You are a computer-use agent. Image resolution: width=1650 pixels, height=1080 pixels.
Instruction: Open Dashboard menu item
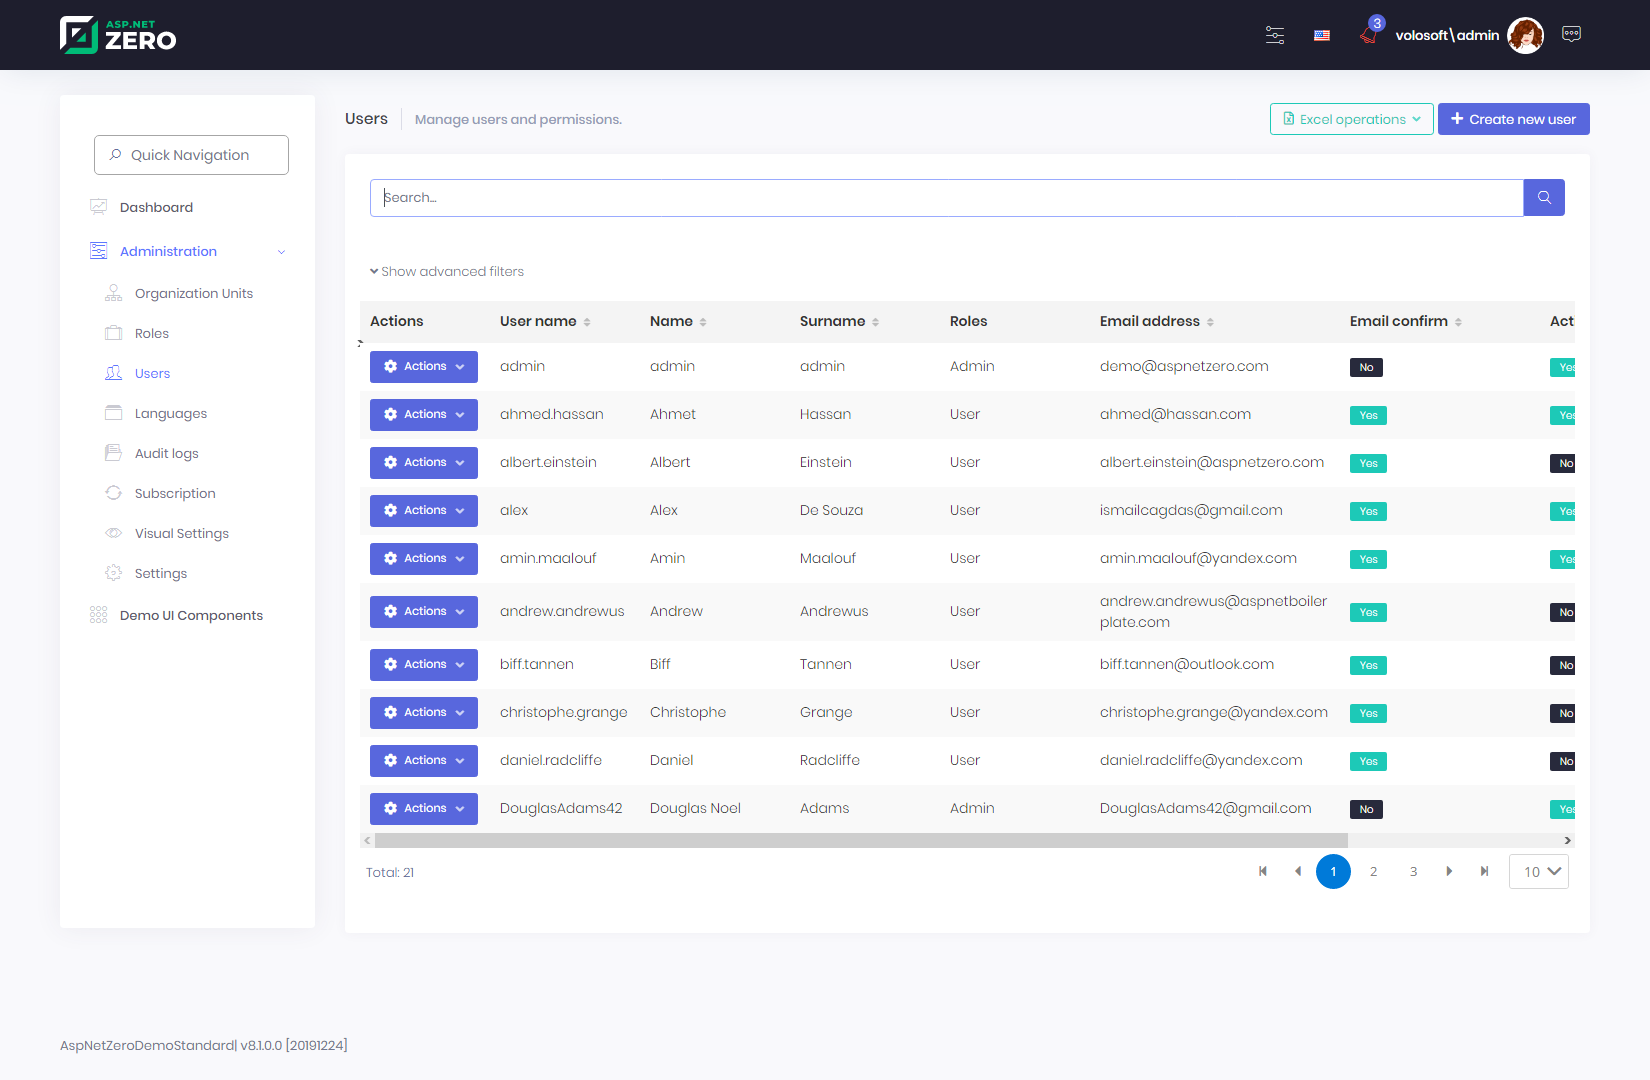pyautogui.click(x=157, y=207)
